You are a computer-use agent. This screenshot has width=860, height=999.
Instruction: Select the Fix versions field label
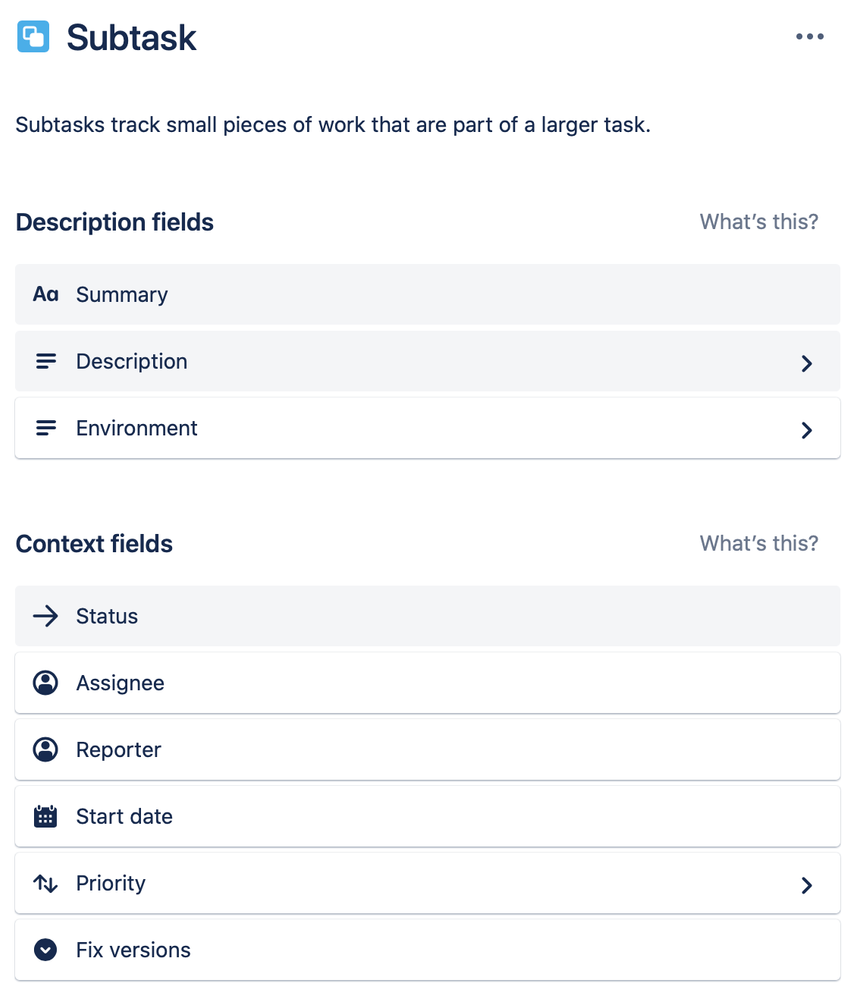coord(133,950)
